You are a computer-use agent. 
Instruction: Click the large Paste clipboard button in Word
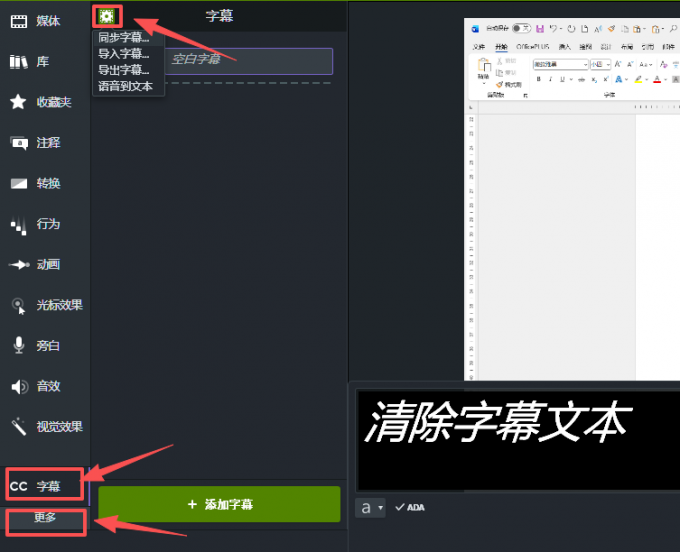click(484, 65)
